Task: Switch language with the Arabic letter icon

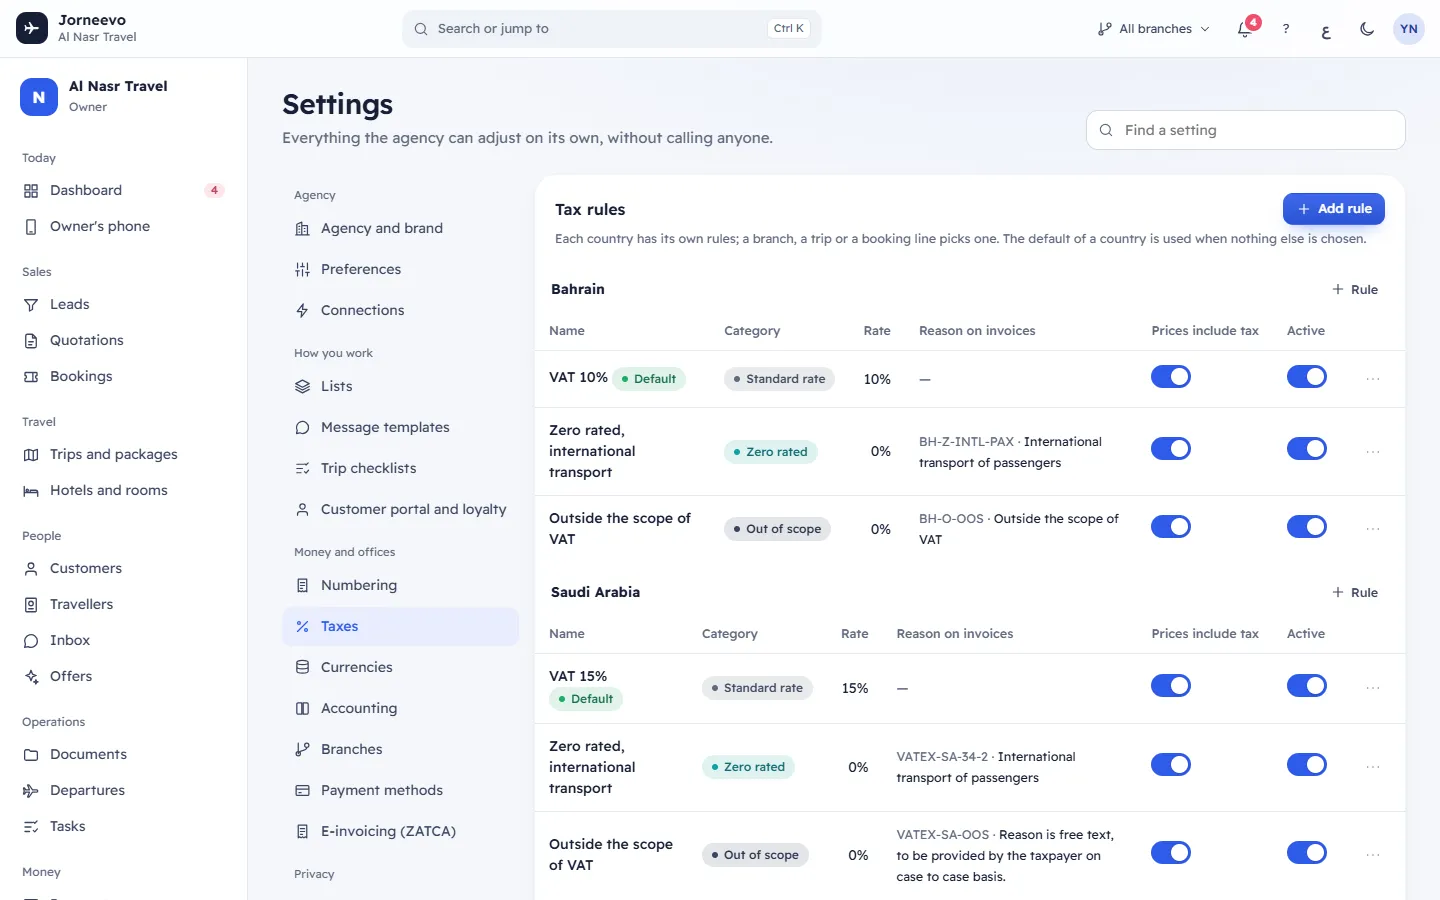Action: 1326,29
